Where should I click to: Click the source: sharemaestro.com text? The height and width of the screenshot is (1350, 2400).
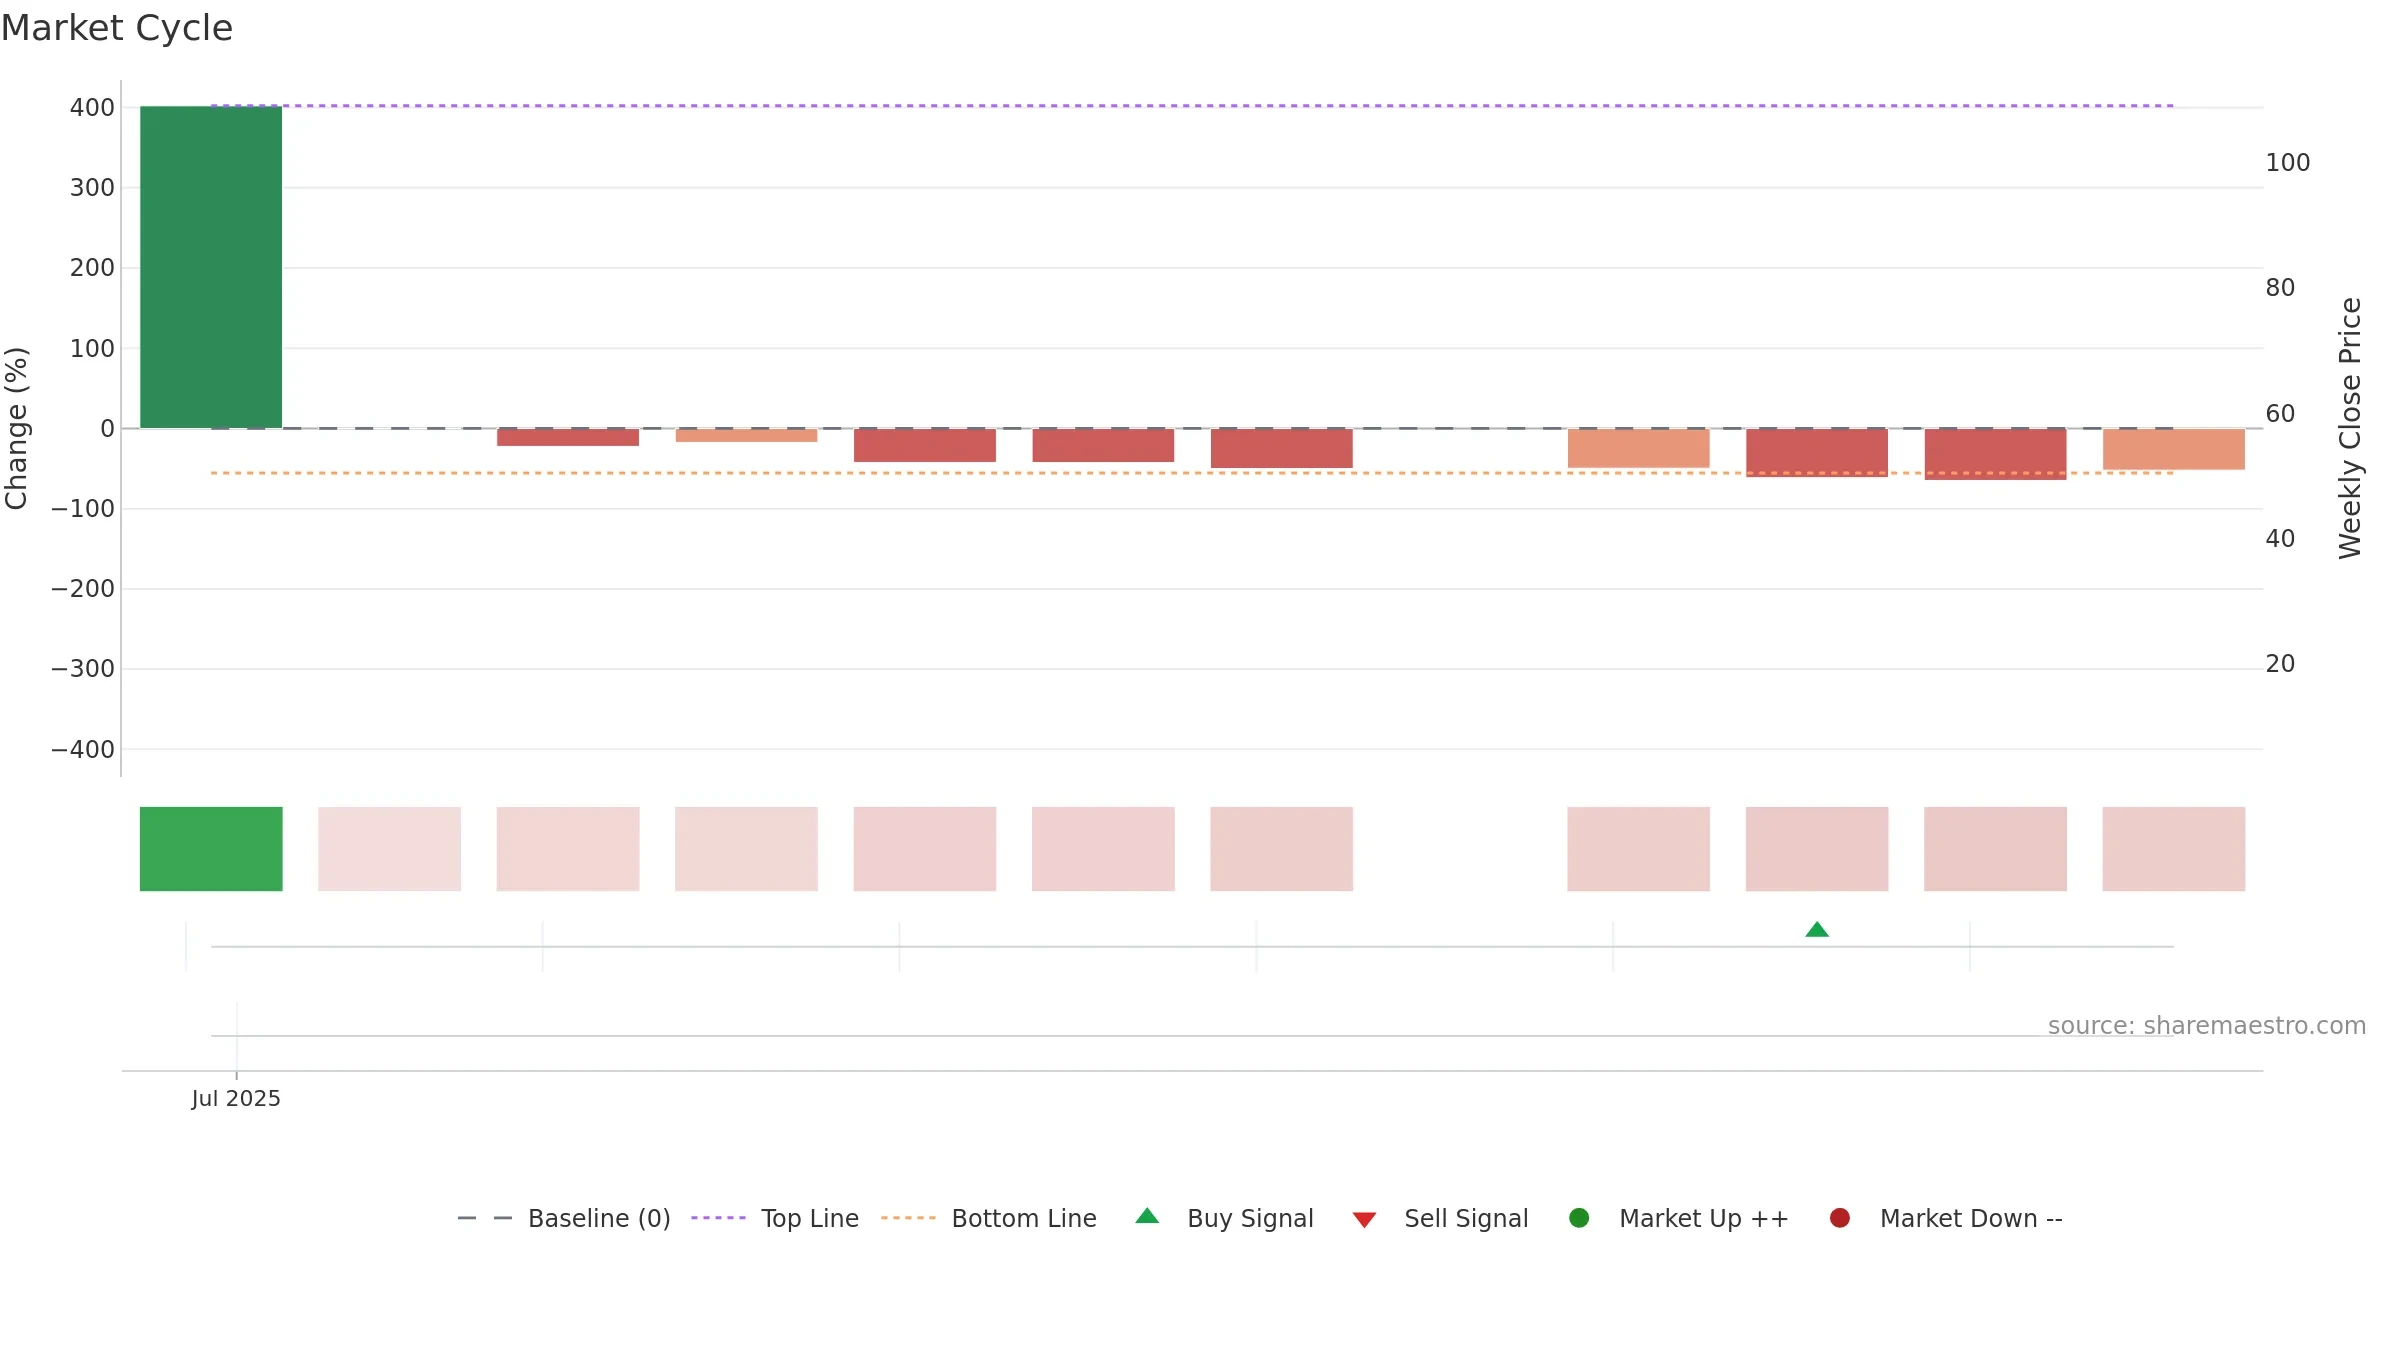pyautogui.click(x=2207, y=1026)
